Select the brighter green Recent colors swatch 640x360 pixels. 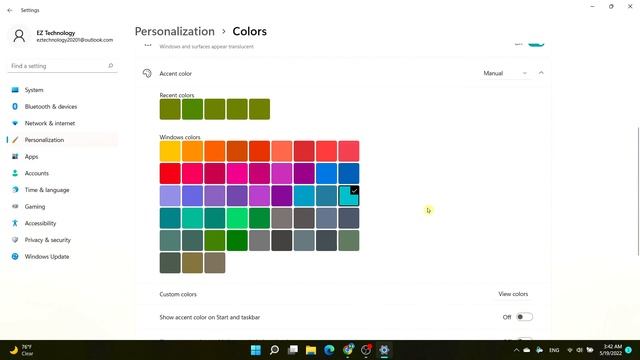(192, 109)
